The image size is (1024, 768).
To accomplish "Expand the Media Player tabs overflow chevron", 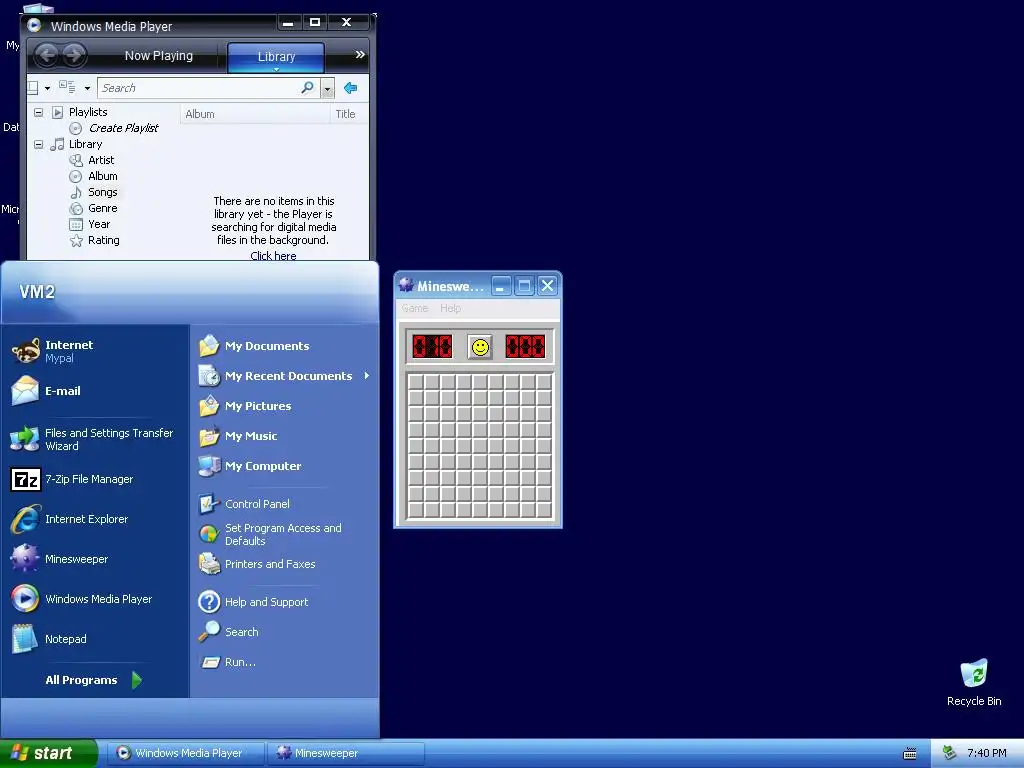I will (360, 55).
